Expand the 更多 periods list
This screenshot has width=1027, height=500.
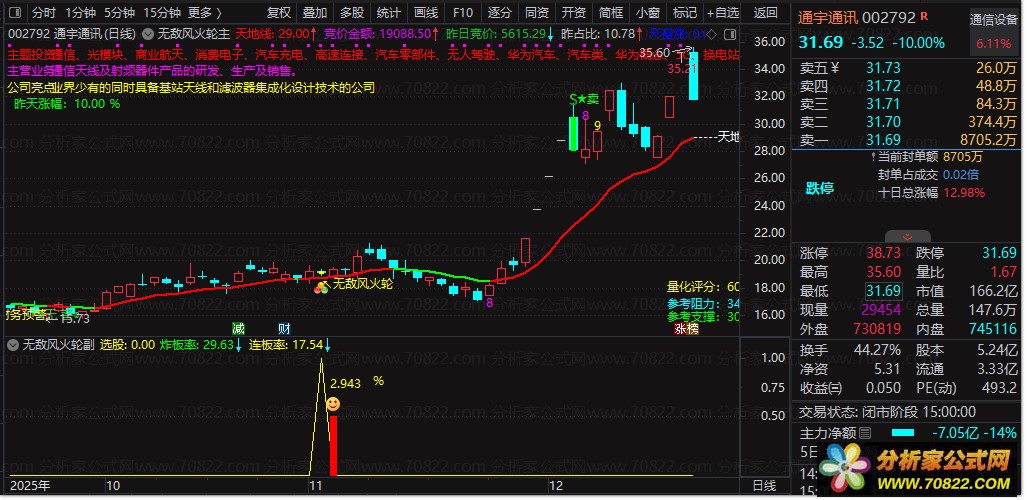pos(205,12)
